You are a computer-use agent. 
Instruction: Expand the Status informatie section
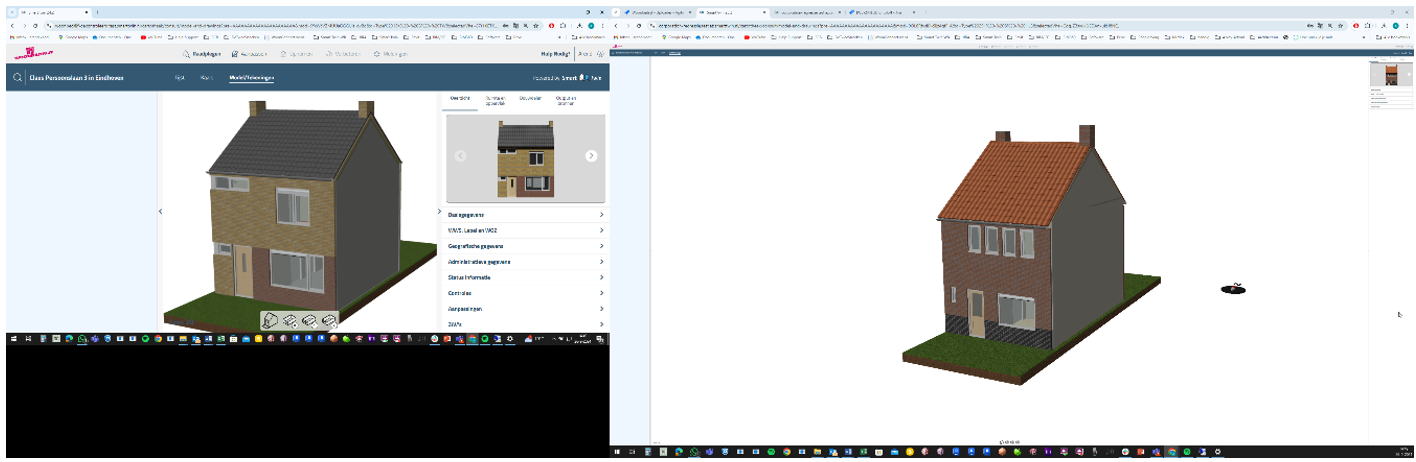coord(524,278)
